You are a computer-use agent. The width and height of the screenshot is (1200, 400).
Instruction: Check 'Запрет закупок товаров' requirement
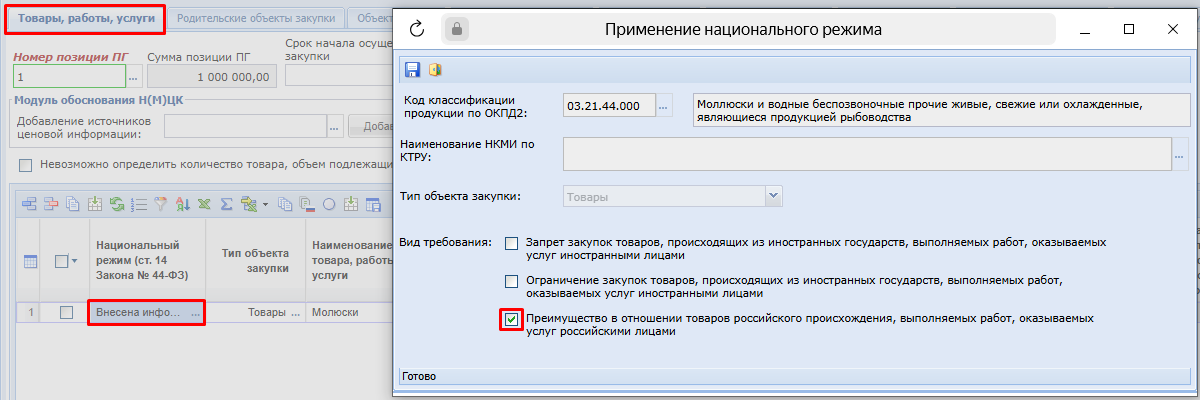(512, 243)
